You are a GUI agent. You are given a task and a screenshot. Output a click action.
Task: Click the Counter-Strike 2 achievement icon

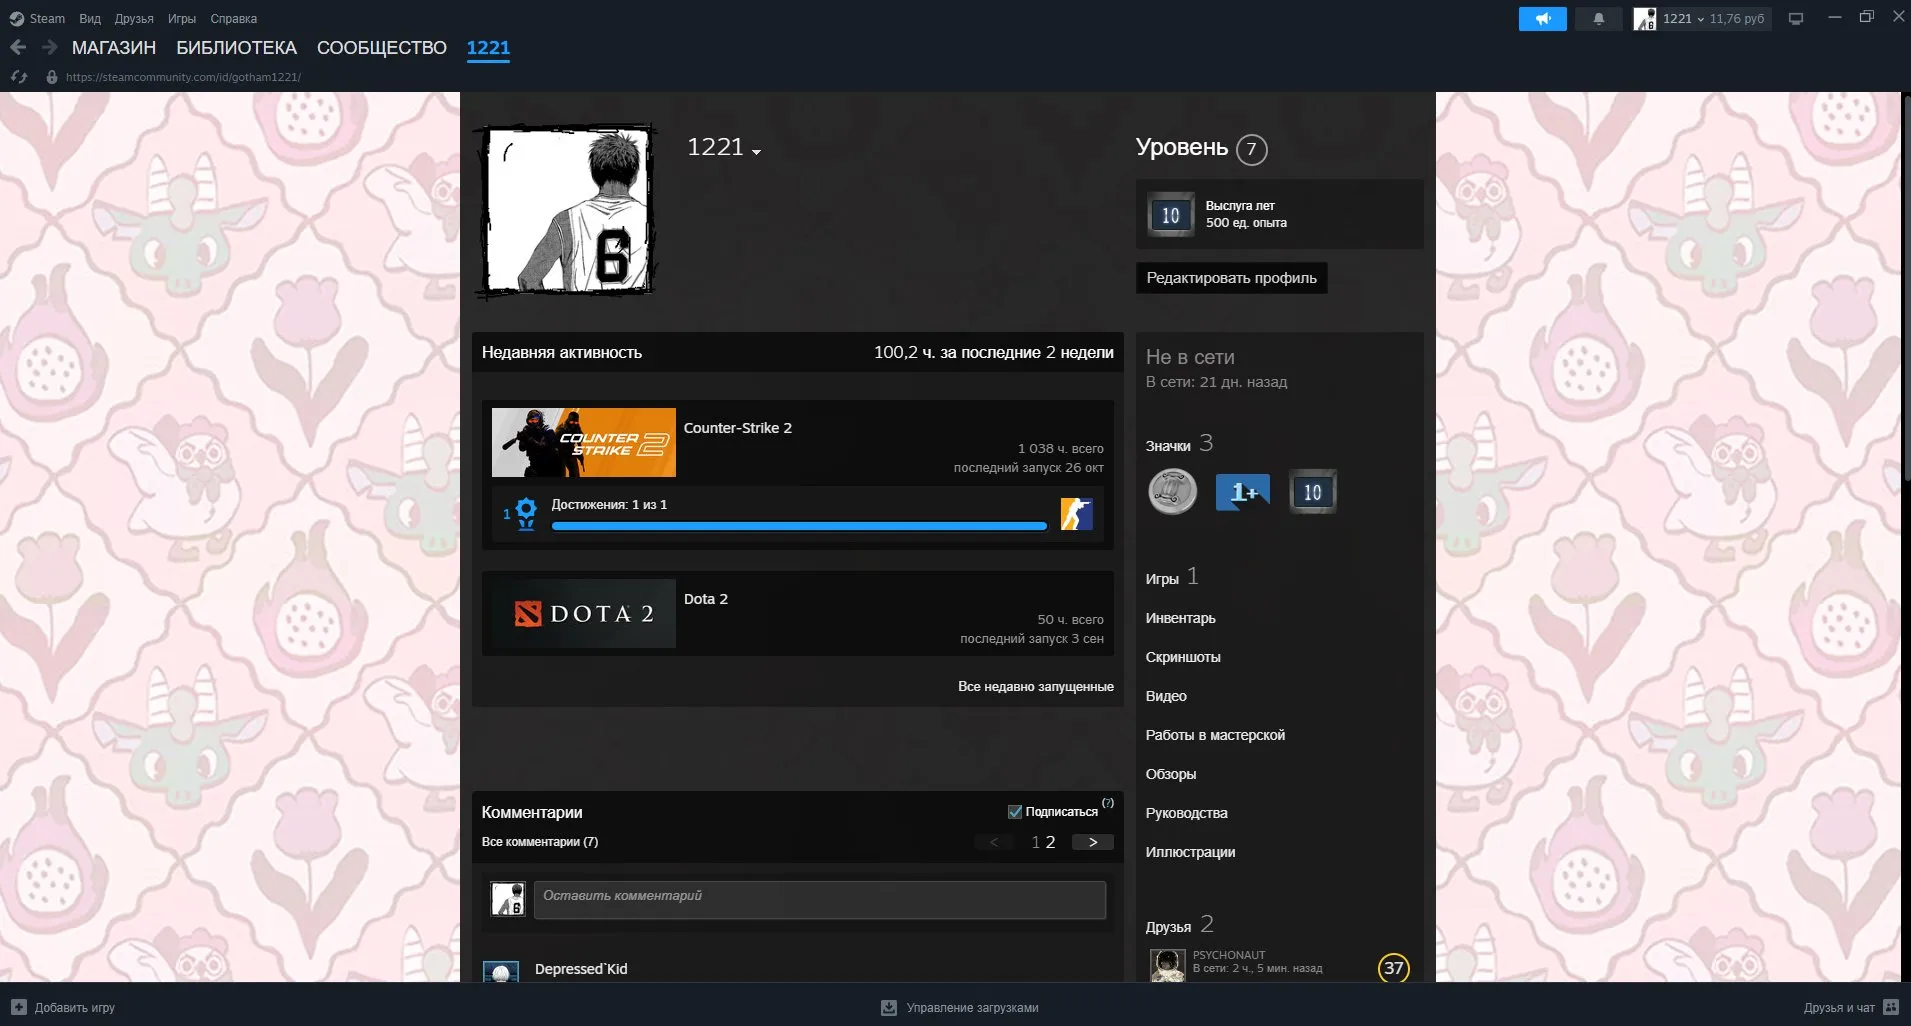coord(1076,514)
